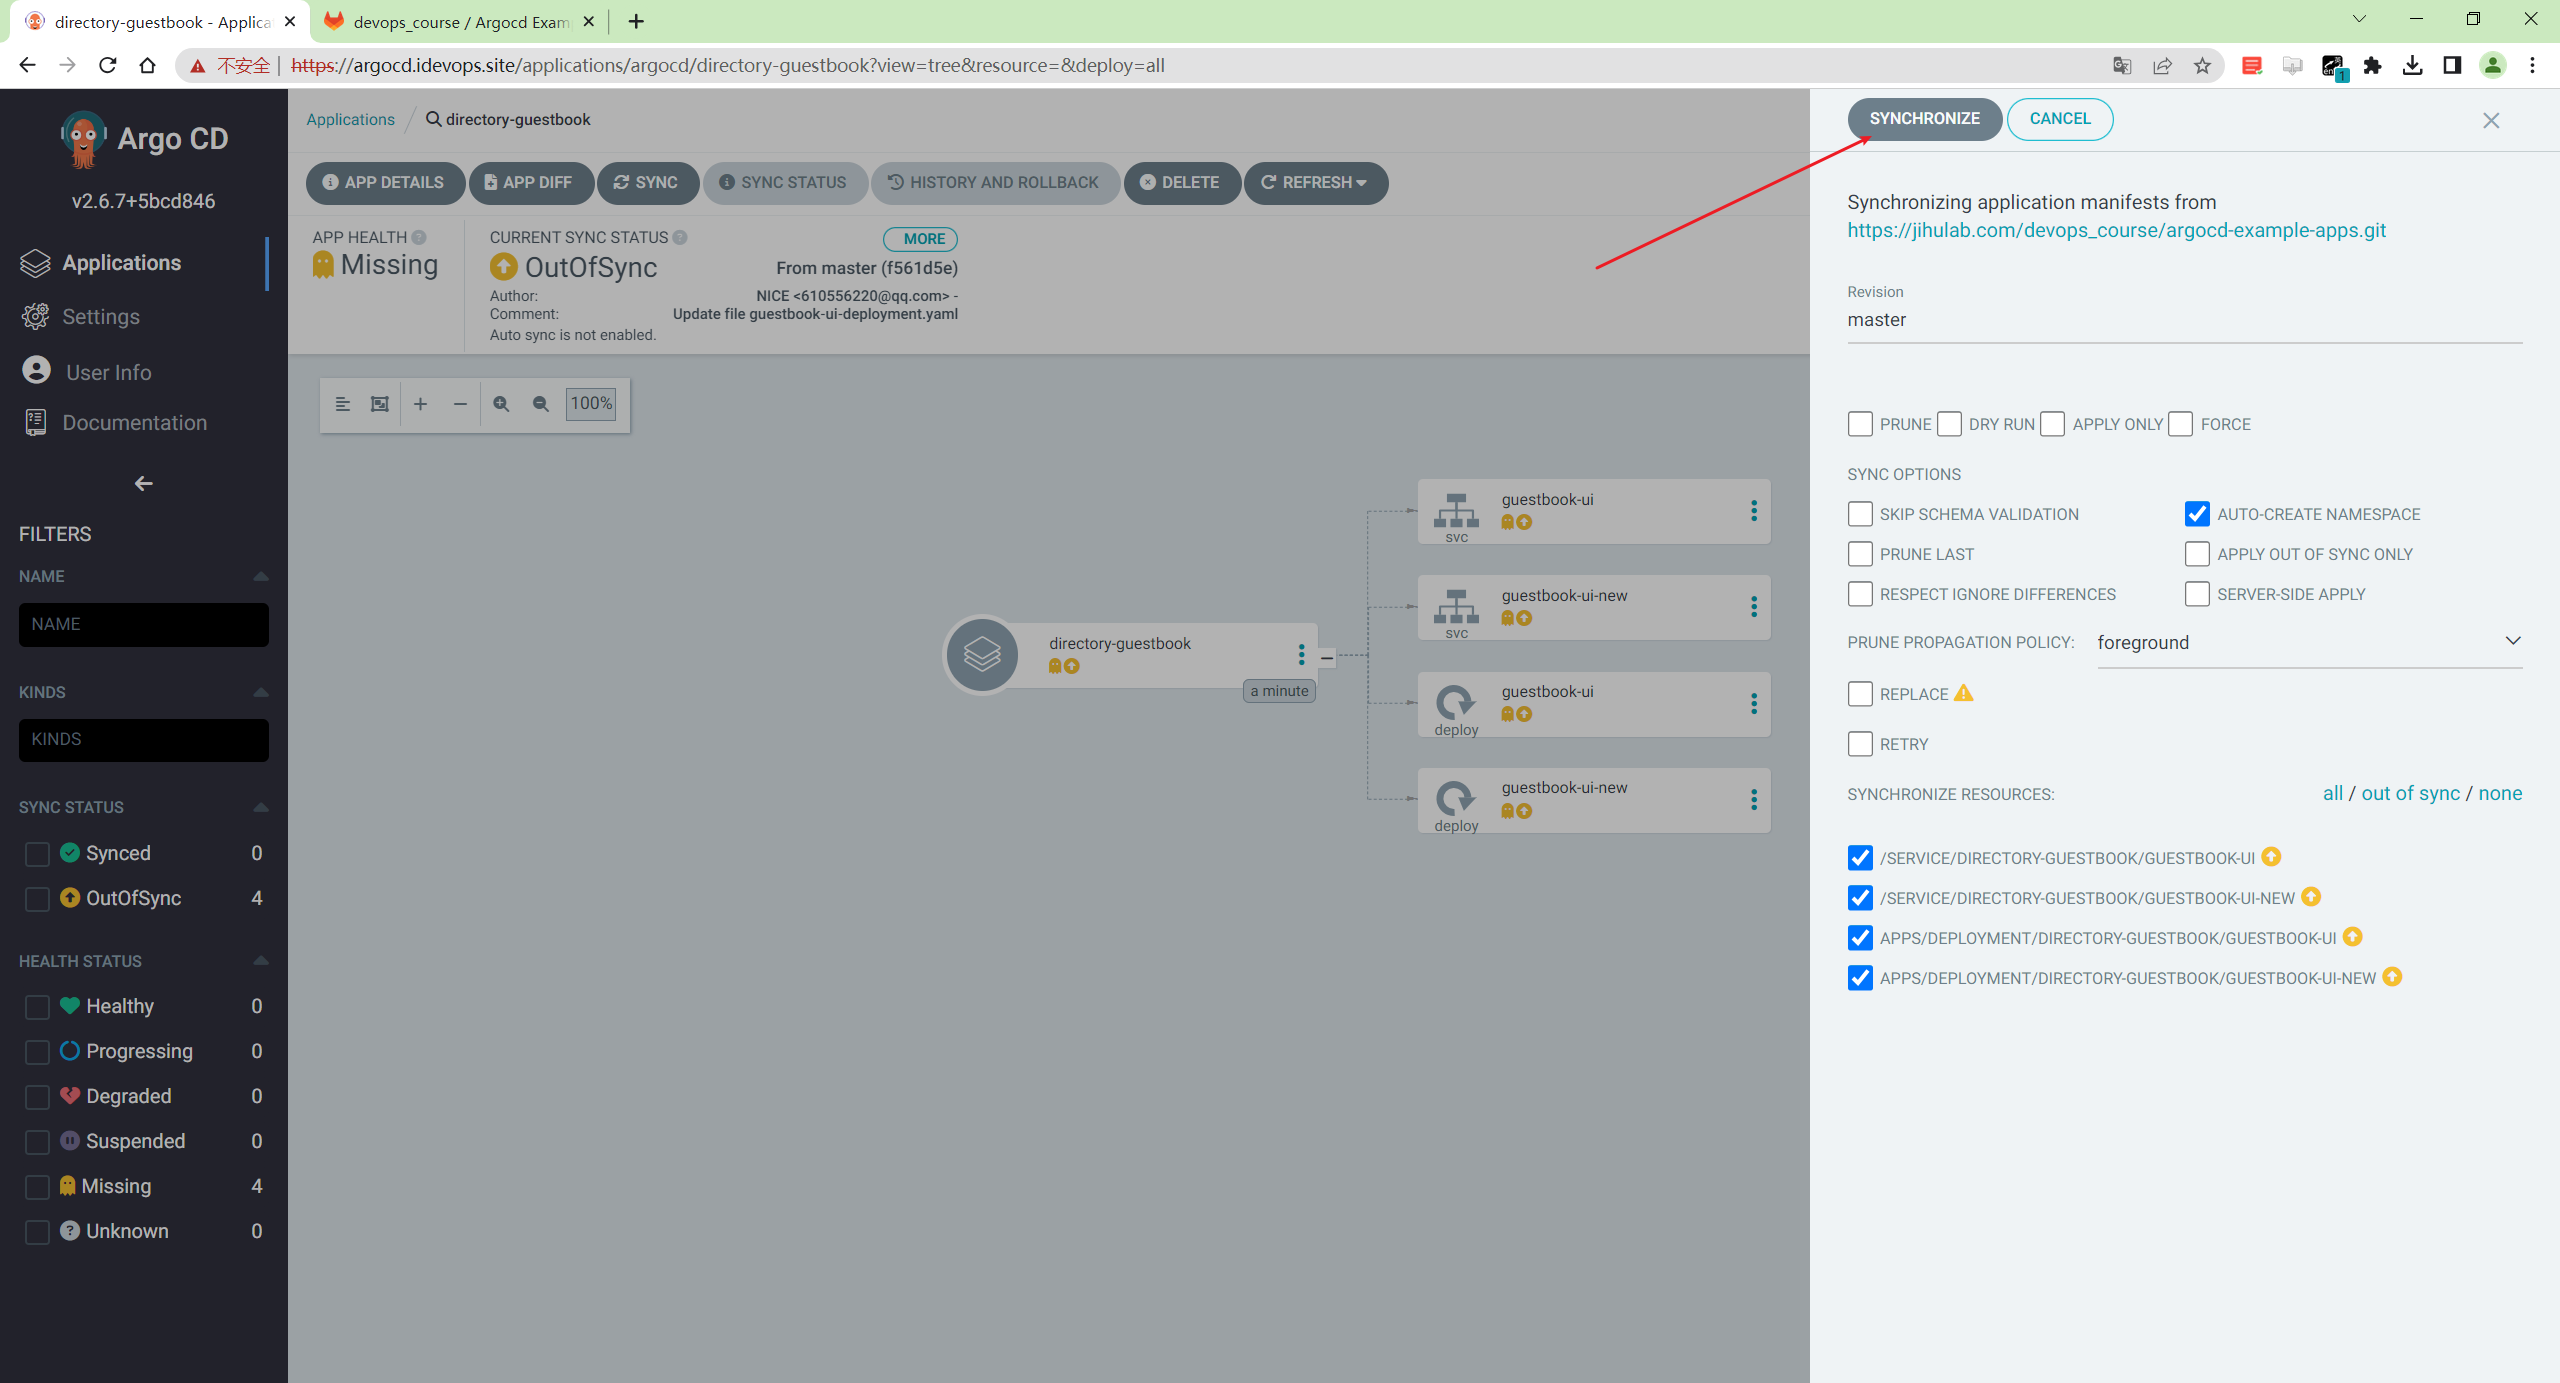This screenshot has height=1383, width=2560.
Task: Fit graph to screen icon
Action: coord(380,404)
